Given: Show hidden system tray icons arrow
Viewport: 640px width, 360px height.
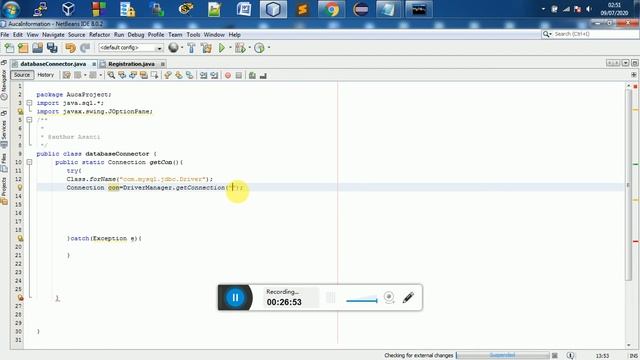Looking at the screenshot, I should 543,9.
